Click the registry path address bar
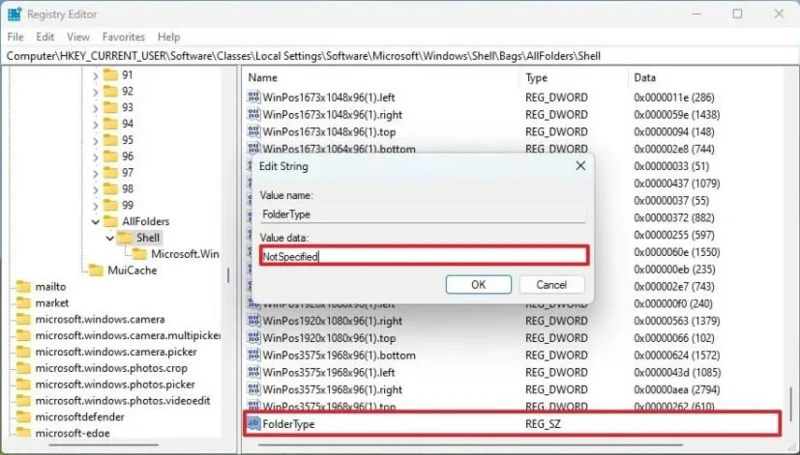Image resolution: width=800 pixels, height=455 pixels. coord(400,56)
